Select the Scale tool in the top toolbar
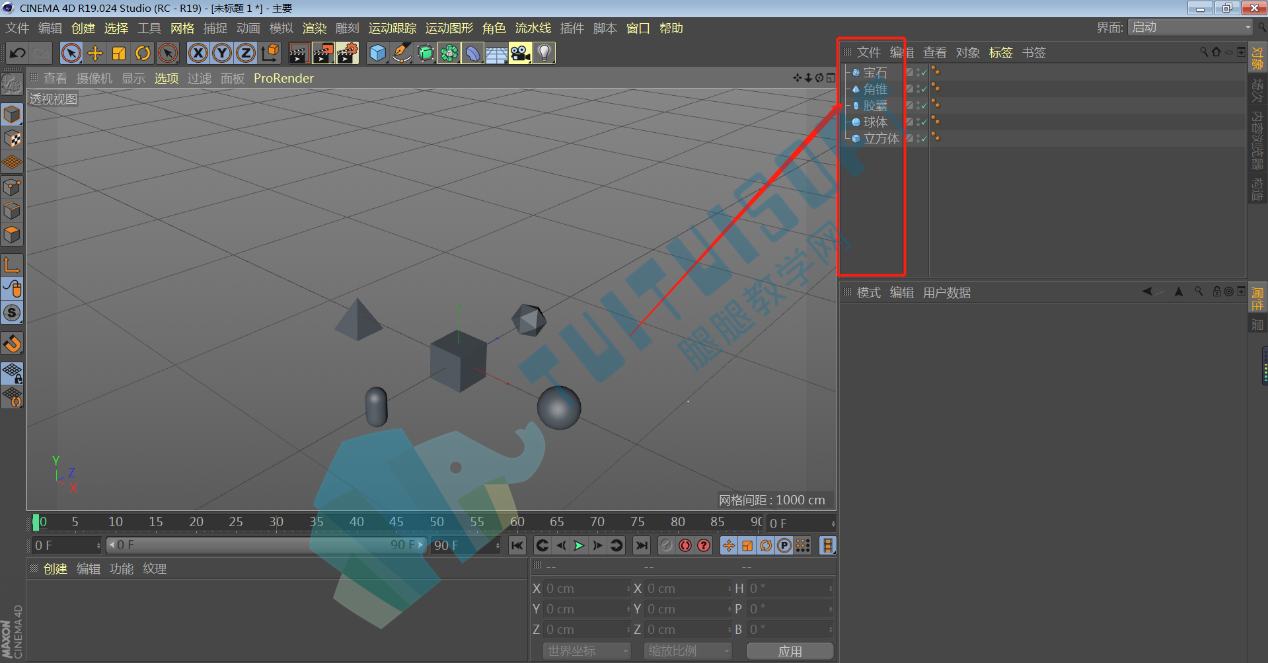 click(119, 53)
